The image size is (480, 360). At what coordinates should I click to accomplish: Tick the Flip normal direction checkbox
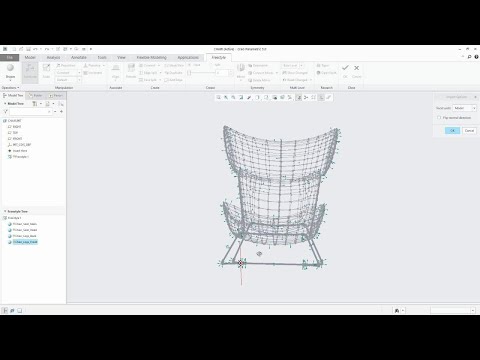point(439,118)
